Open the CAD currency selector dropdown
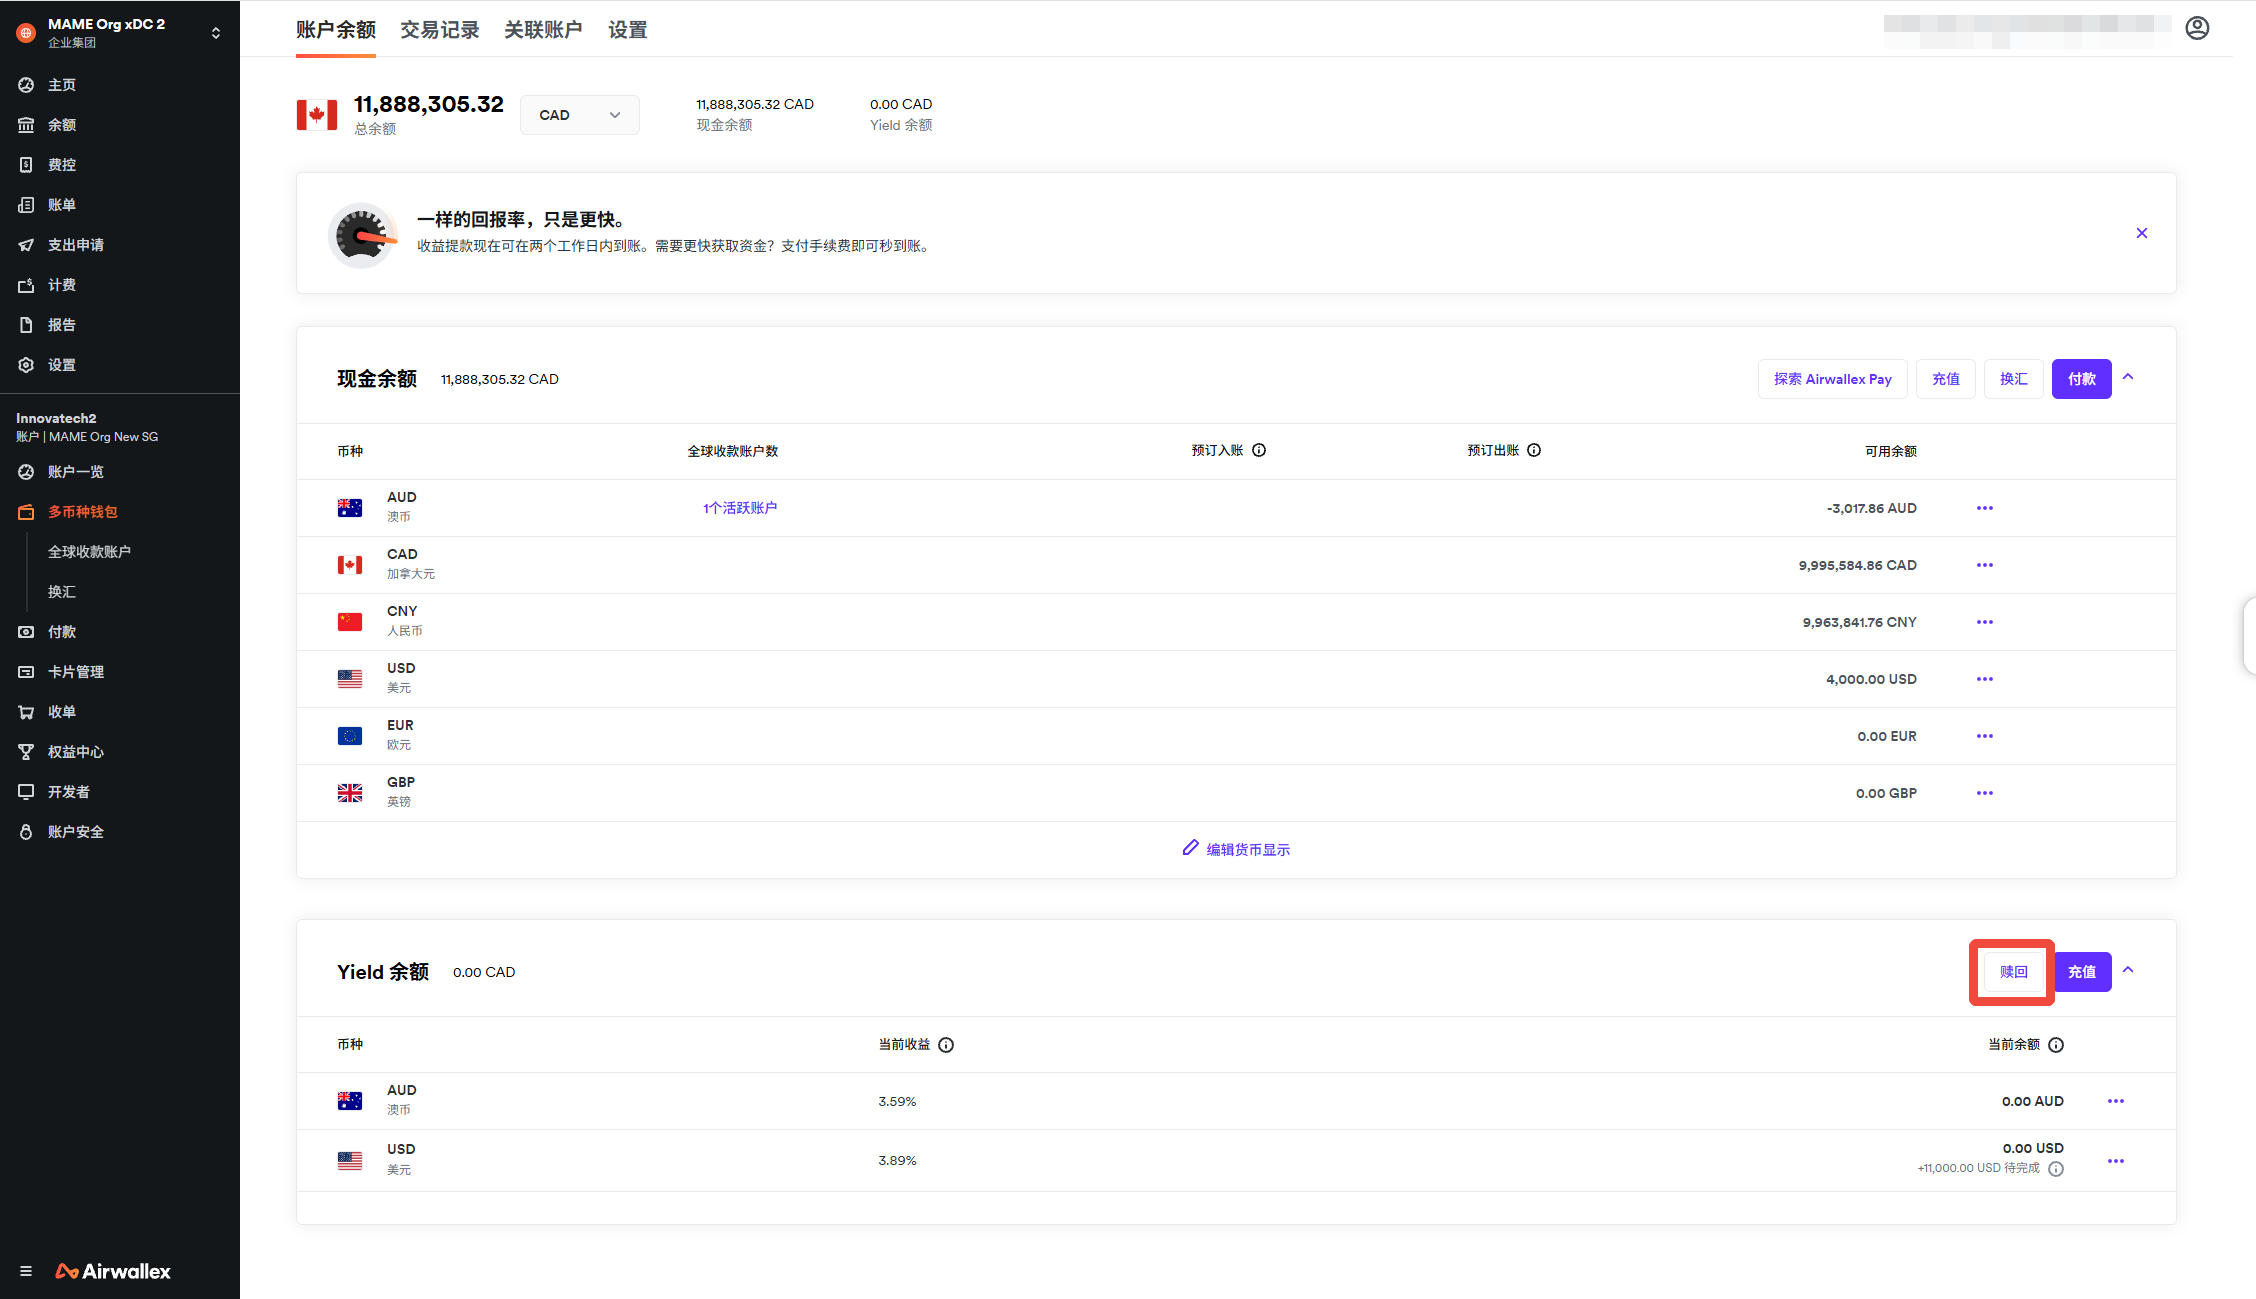Image resolution: width=2256 pixels, height=1299 pixels. [579, 115]
